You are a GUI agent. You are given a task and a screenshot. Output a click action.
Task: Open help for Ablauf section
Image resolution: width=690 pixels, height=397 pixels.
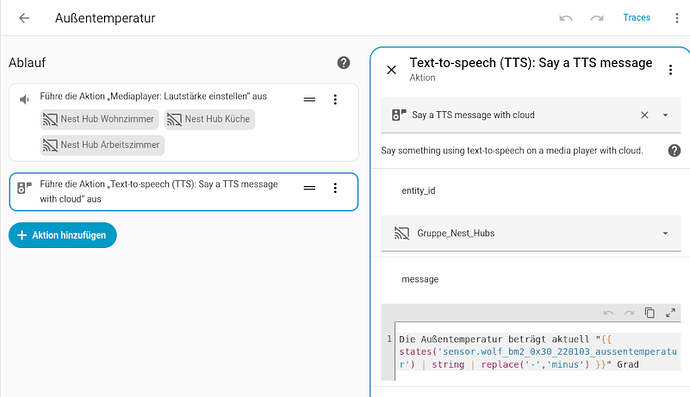[344, 62]
